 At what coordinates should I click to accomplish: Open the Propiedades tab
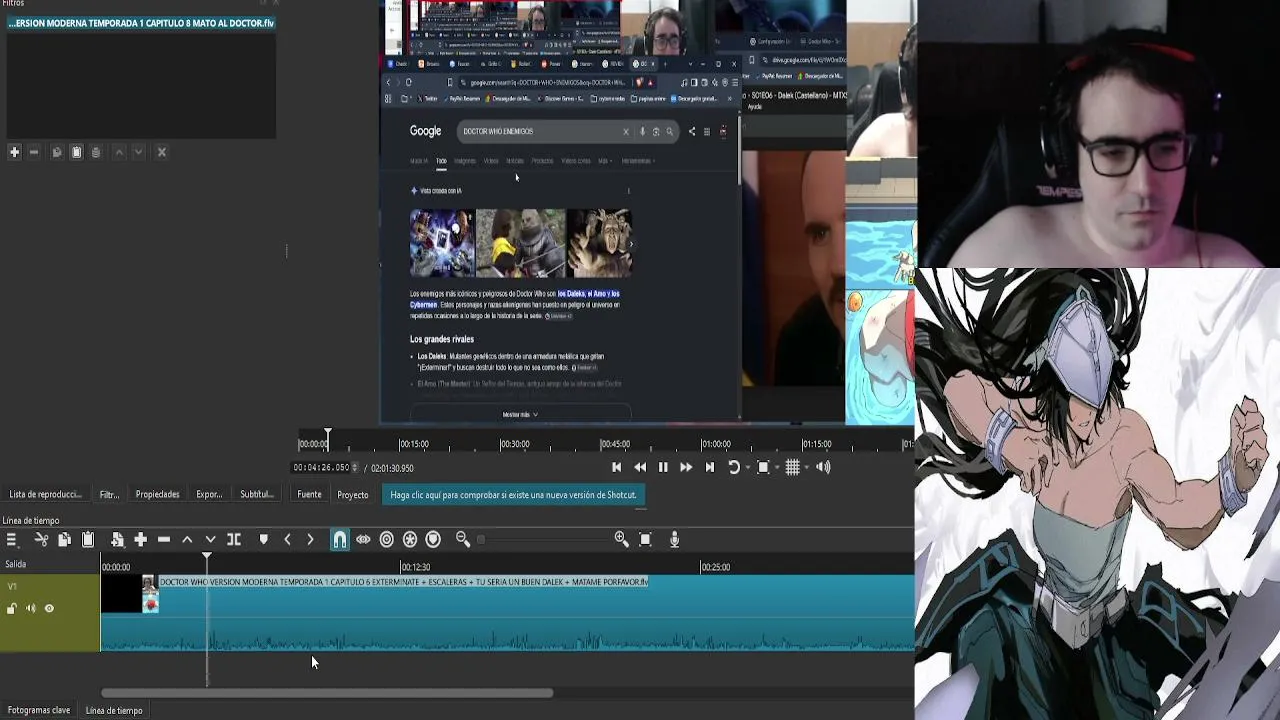click(158, 494)
